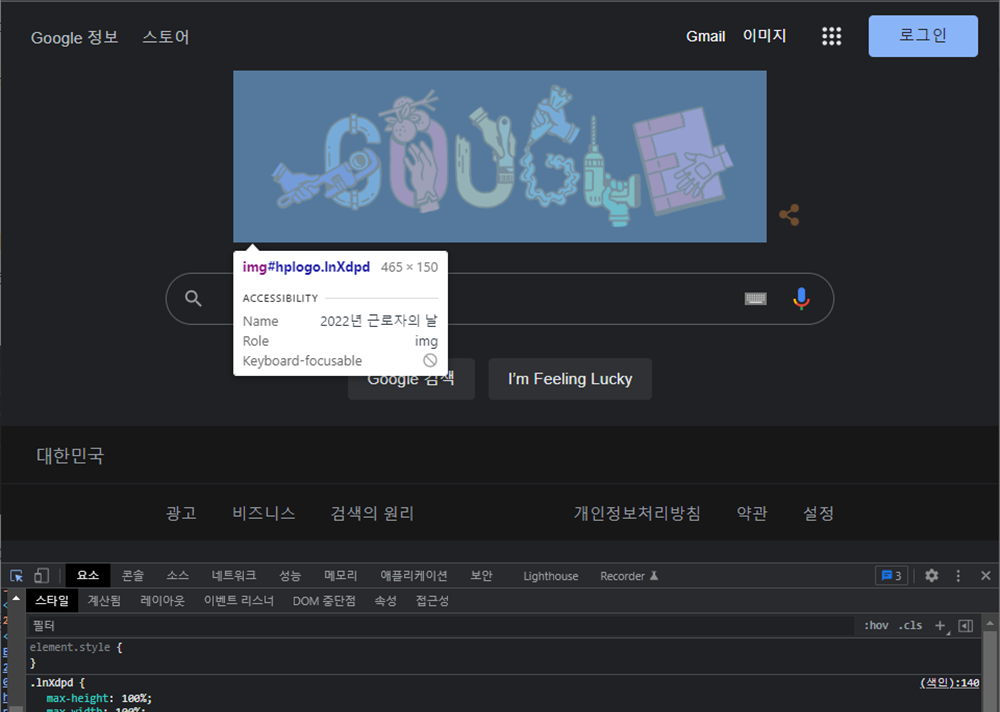Open the (색인):140 source link
Screen dimensions: 1000x712
tap(949, 683)
